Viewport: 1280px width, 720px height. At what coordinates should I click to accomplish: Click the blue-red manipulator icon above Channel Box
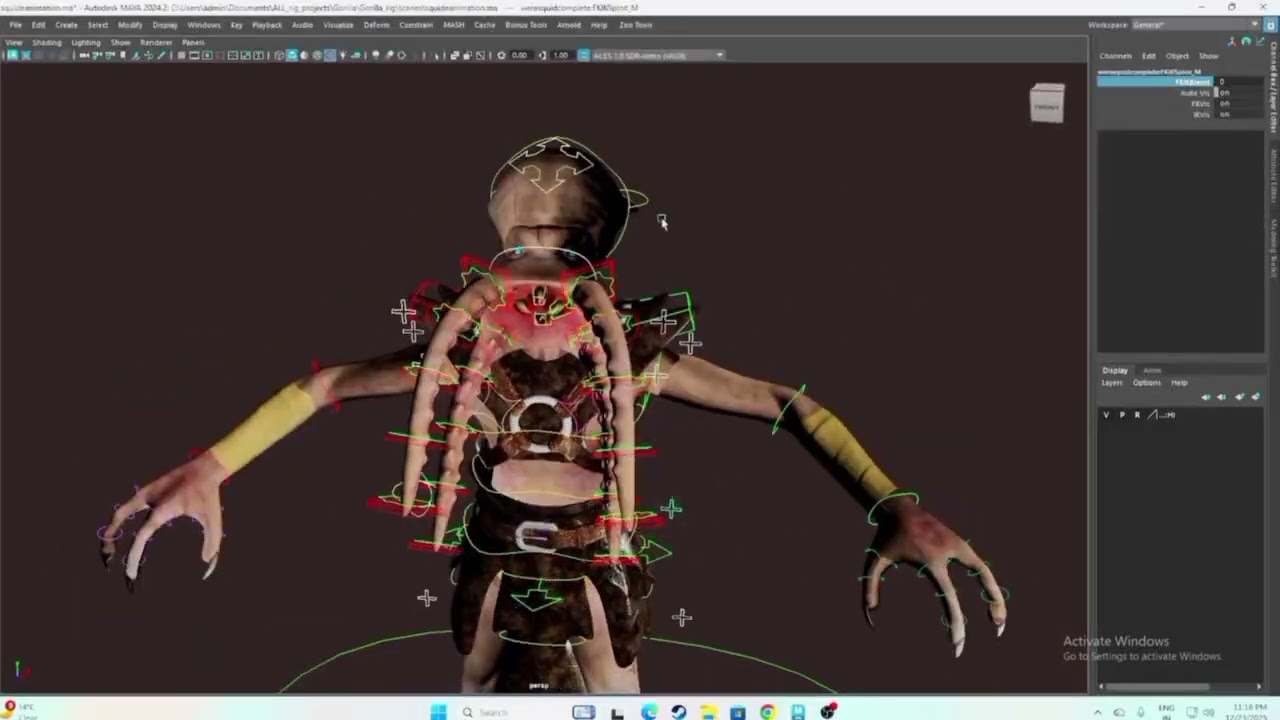click(x=1232, y=42)
